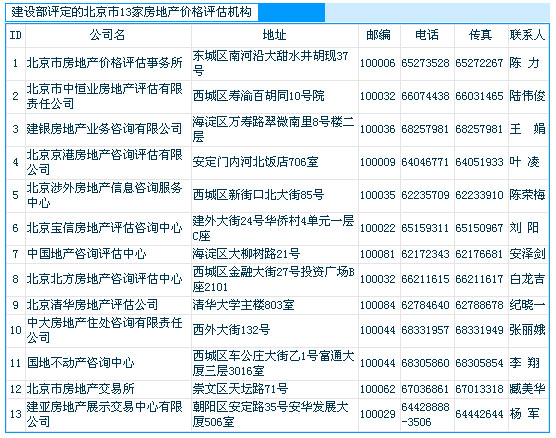Click phone number 65273528
Viewport: 556px width, 438px height.
425,63
